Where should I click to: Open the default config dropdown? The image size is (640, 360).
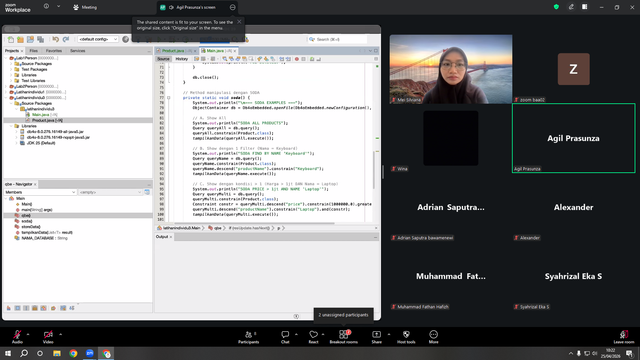click(x=98, y=39)
